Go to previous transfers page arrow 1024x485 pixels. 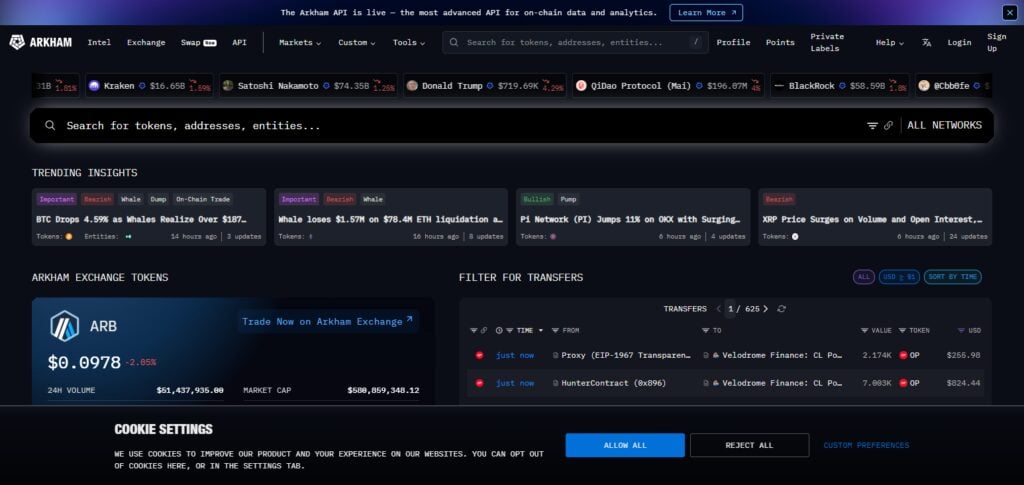(x=718, y=309)
